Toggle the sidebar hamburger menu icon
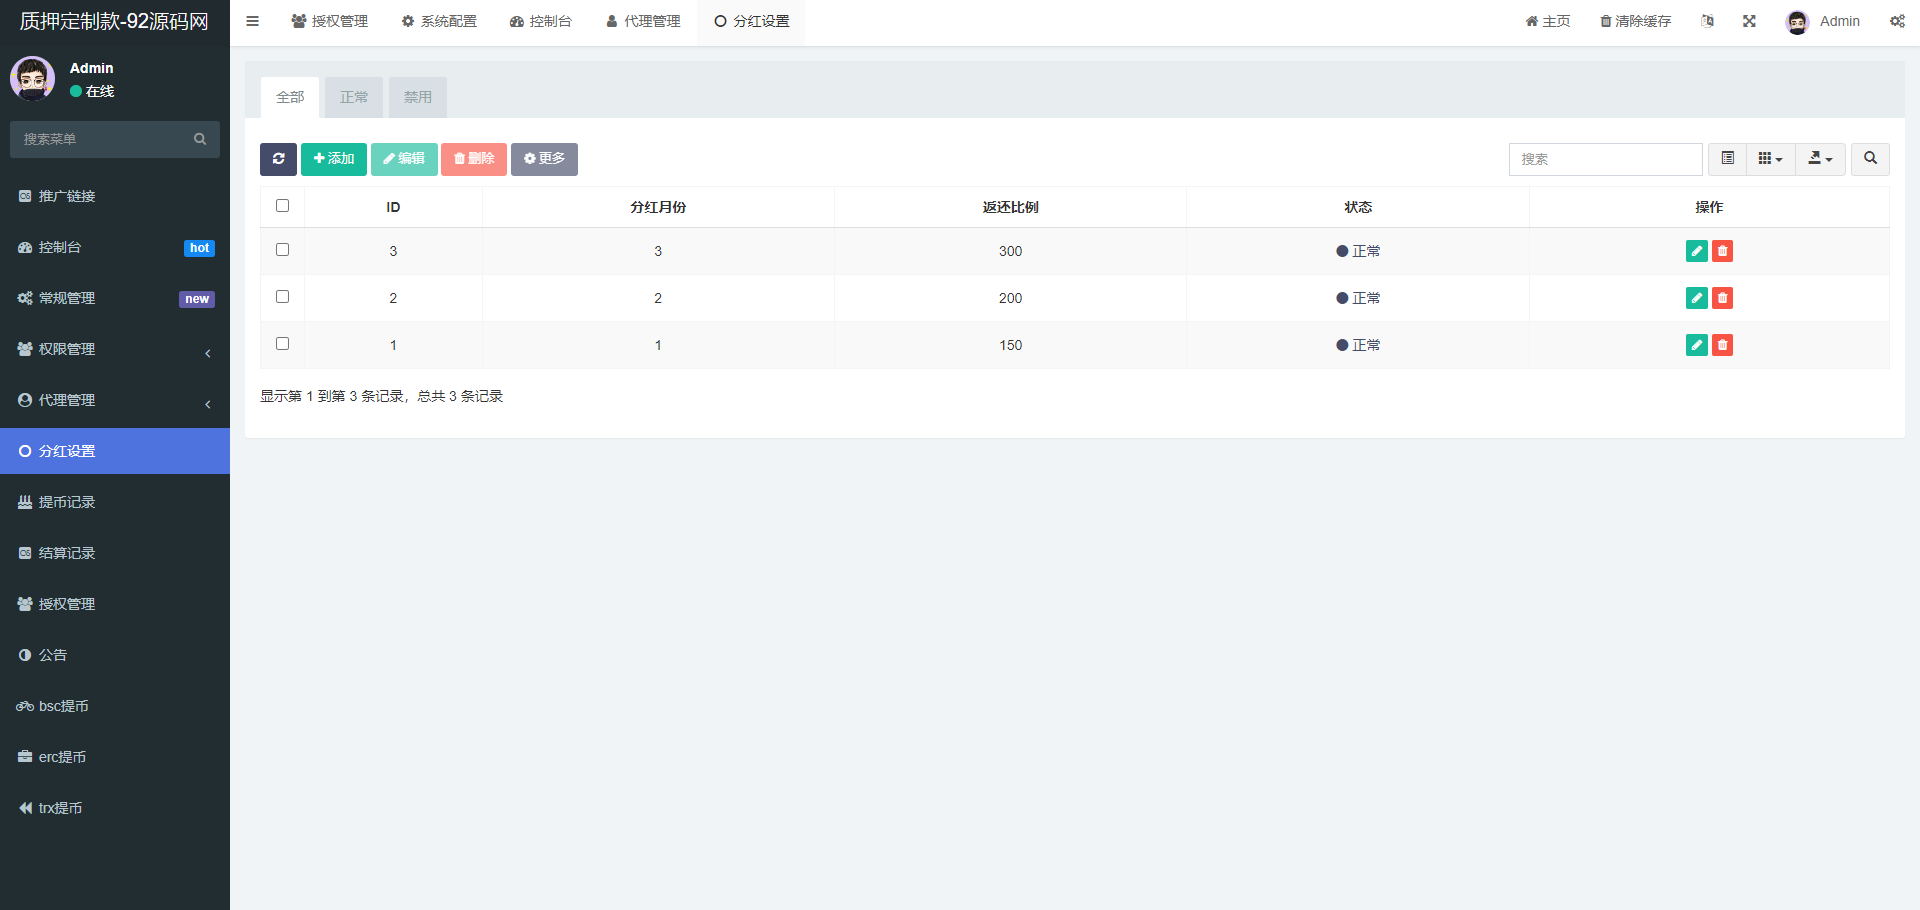1920x910 pixels. [253, 21]
